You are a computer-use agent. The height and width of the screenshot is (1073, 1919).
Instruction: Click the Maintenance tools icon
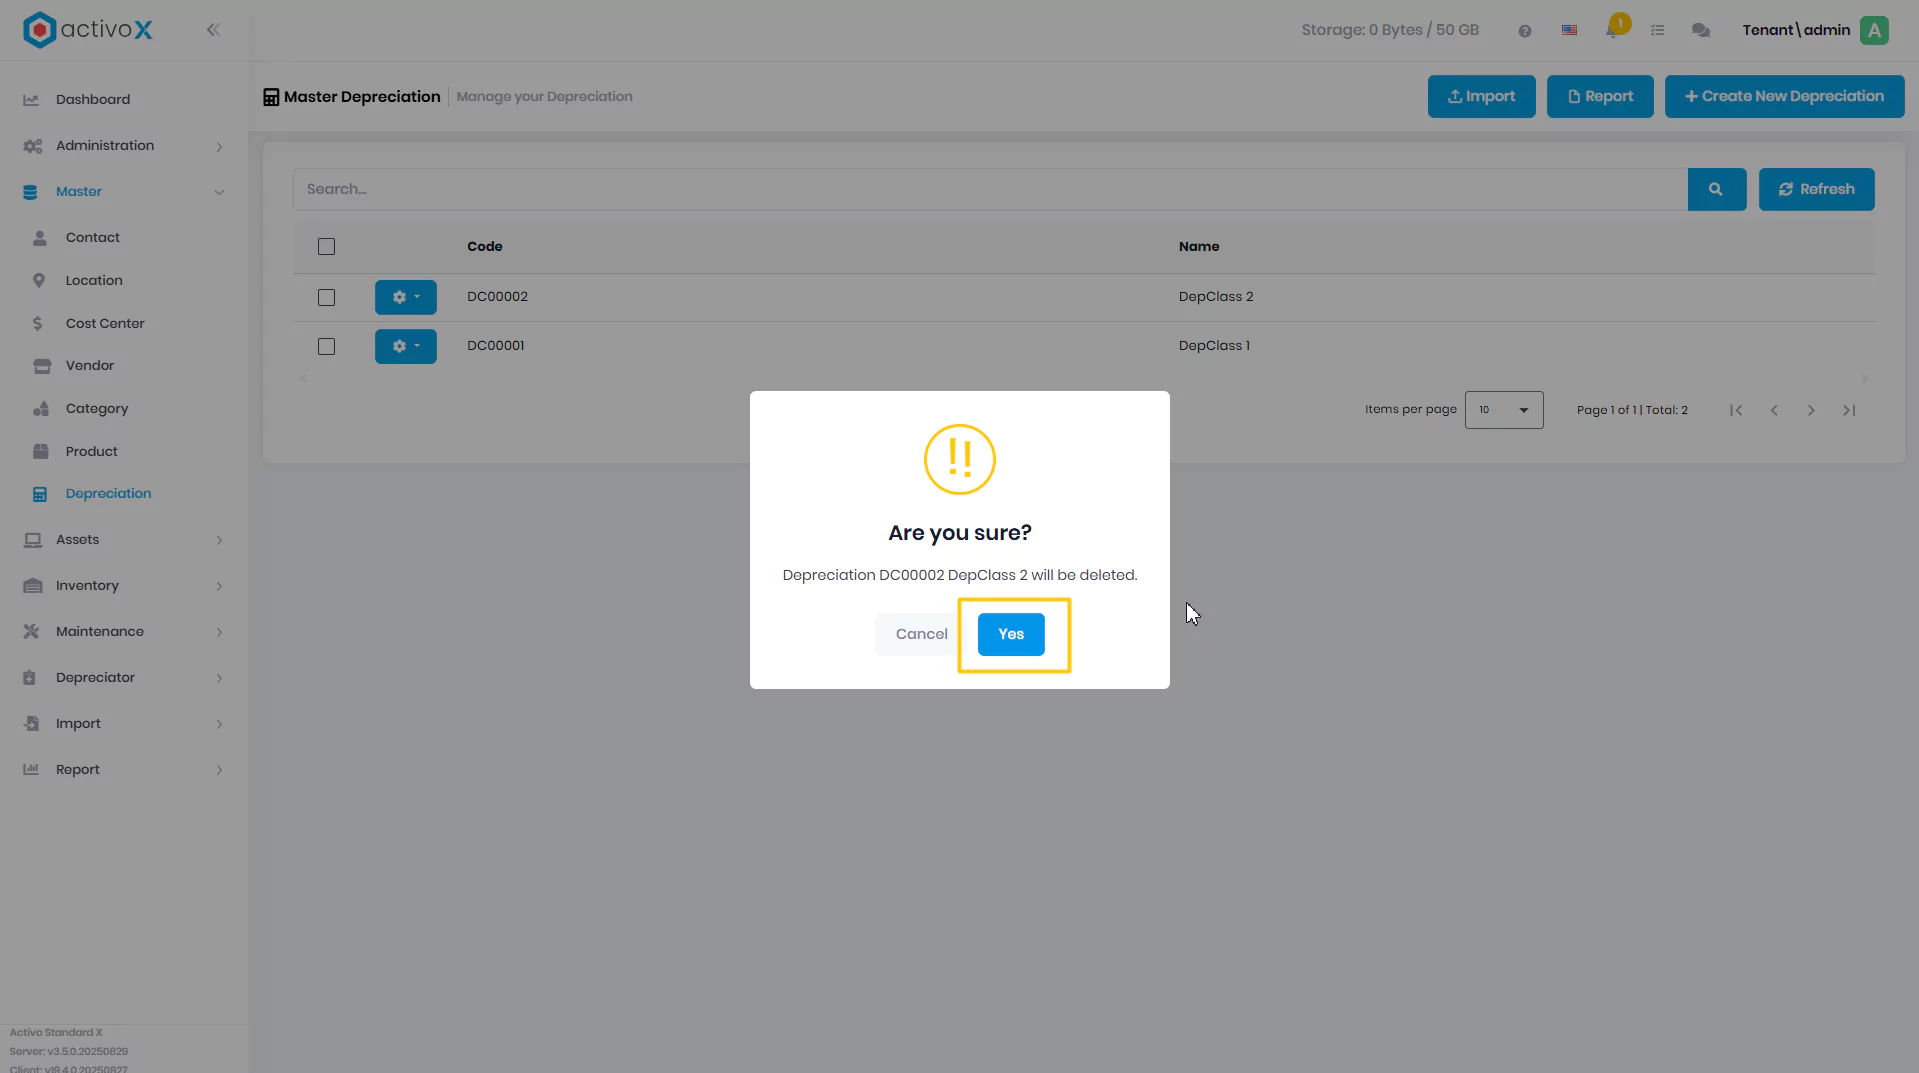click(x=31, y=631)
